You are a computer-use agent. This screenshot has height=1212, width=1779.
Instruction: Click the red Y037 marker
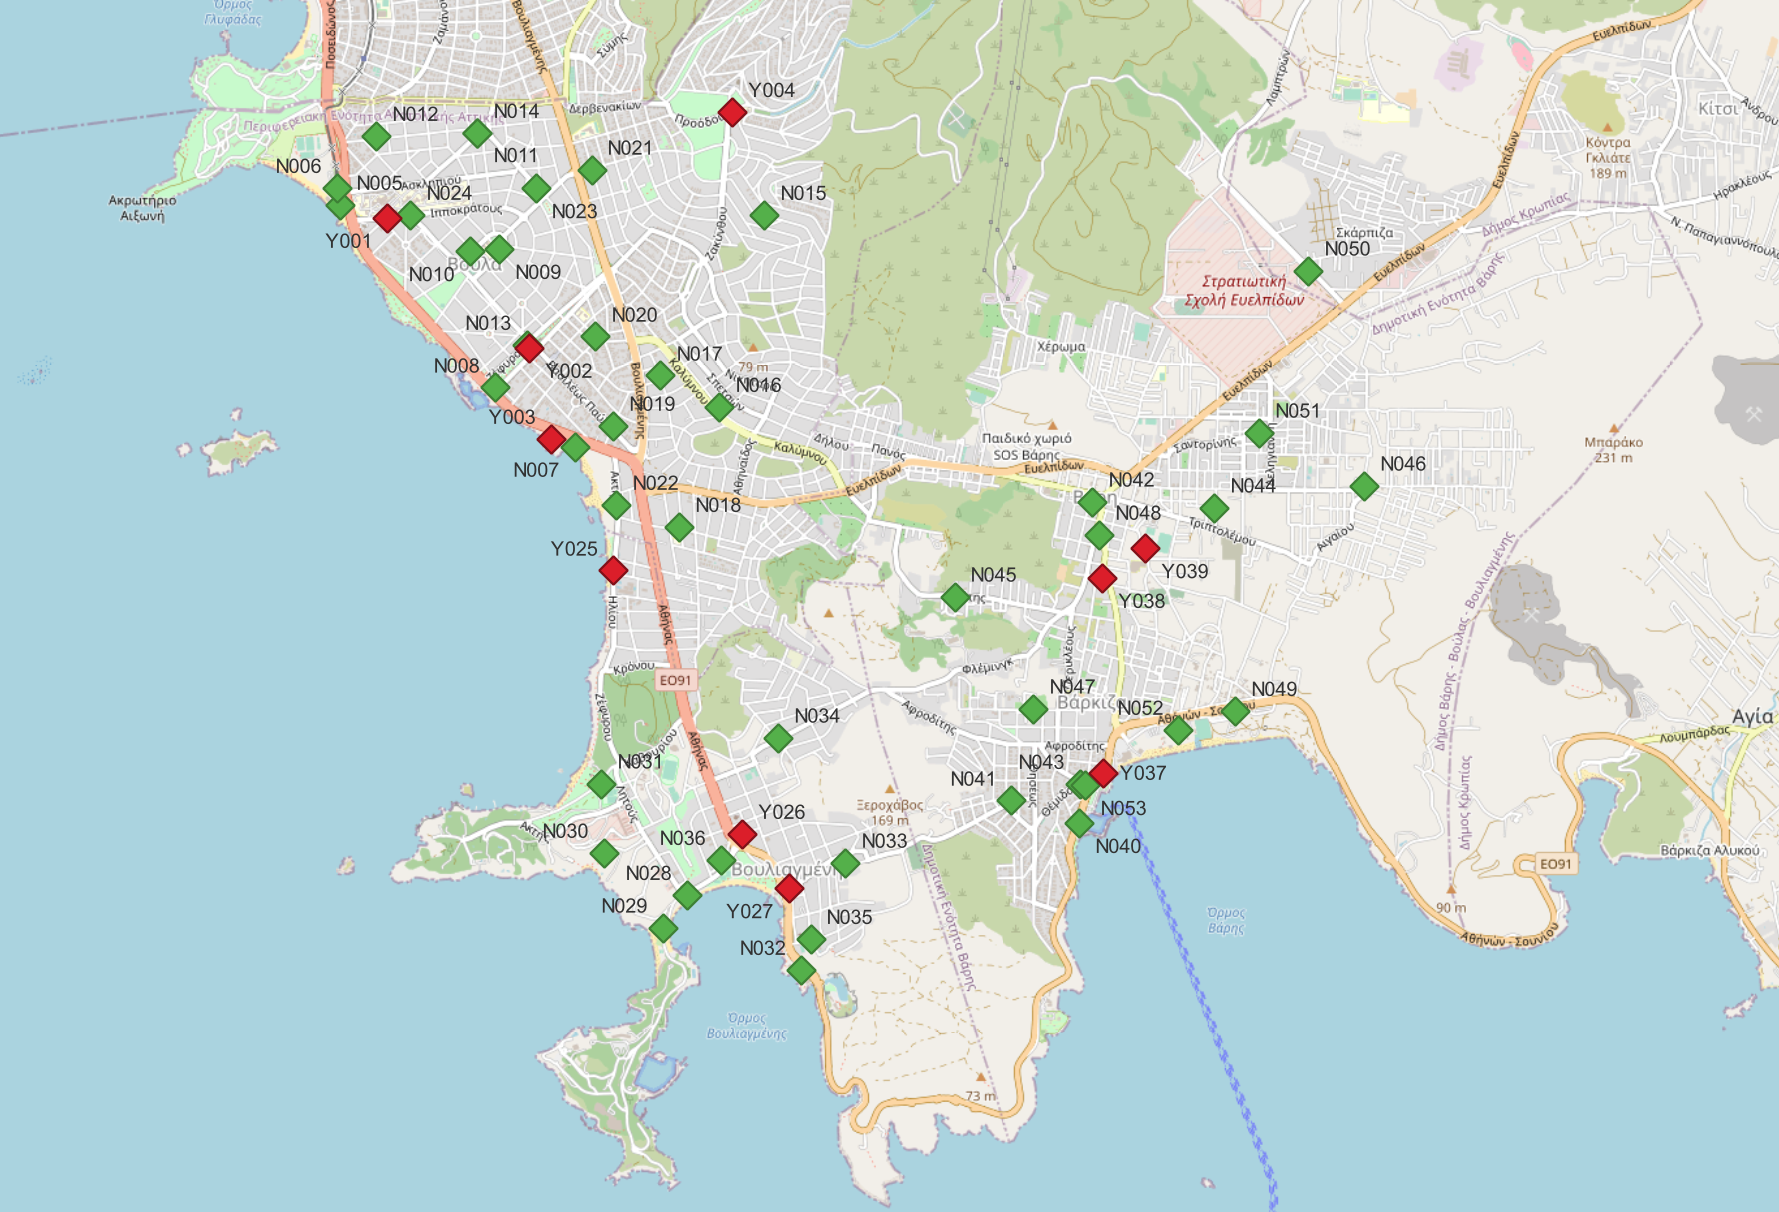click(x=1103, y=773)
